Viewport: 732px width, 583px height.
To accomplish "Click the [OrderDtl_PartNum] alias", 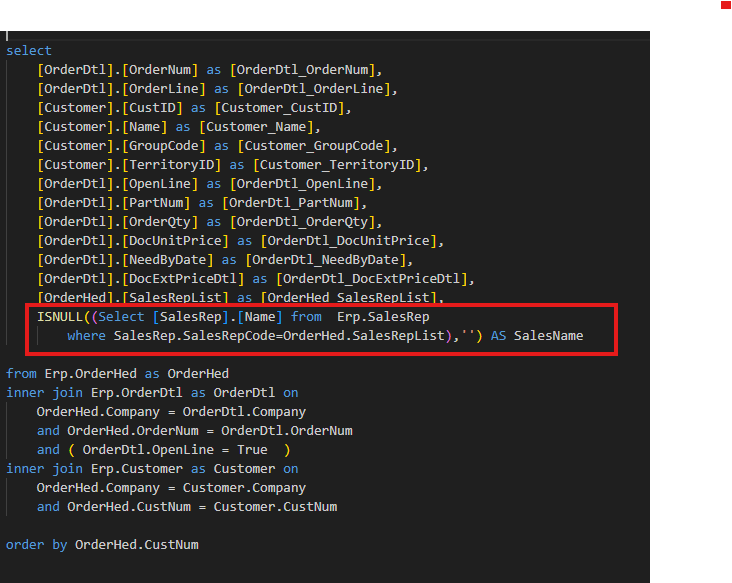I will tap(291, 203).
